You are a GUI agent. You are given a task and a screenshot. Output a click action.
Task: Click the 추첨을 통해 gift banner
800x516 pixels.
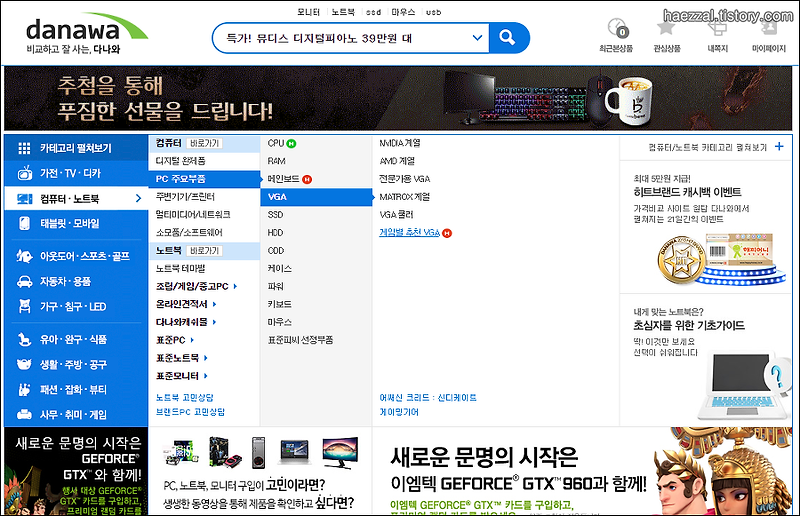[398, 98]
